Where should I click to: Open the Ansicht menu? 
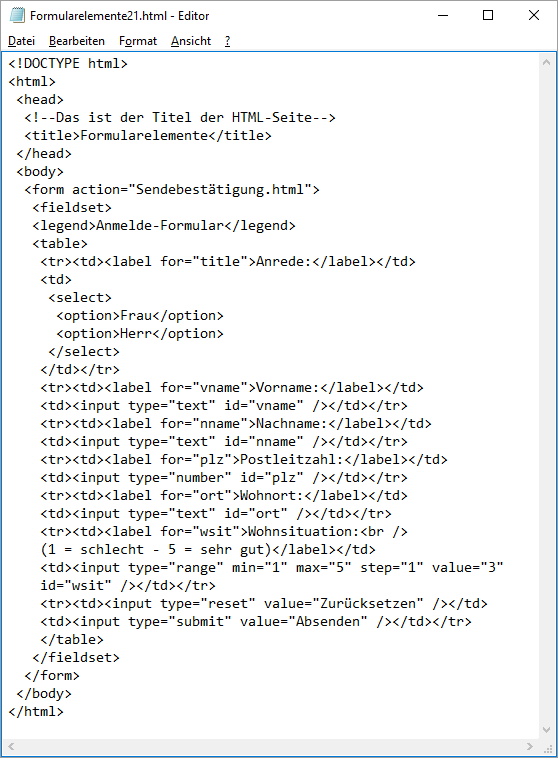[x=191, y=41]
